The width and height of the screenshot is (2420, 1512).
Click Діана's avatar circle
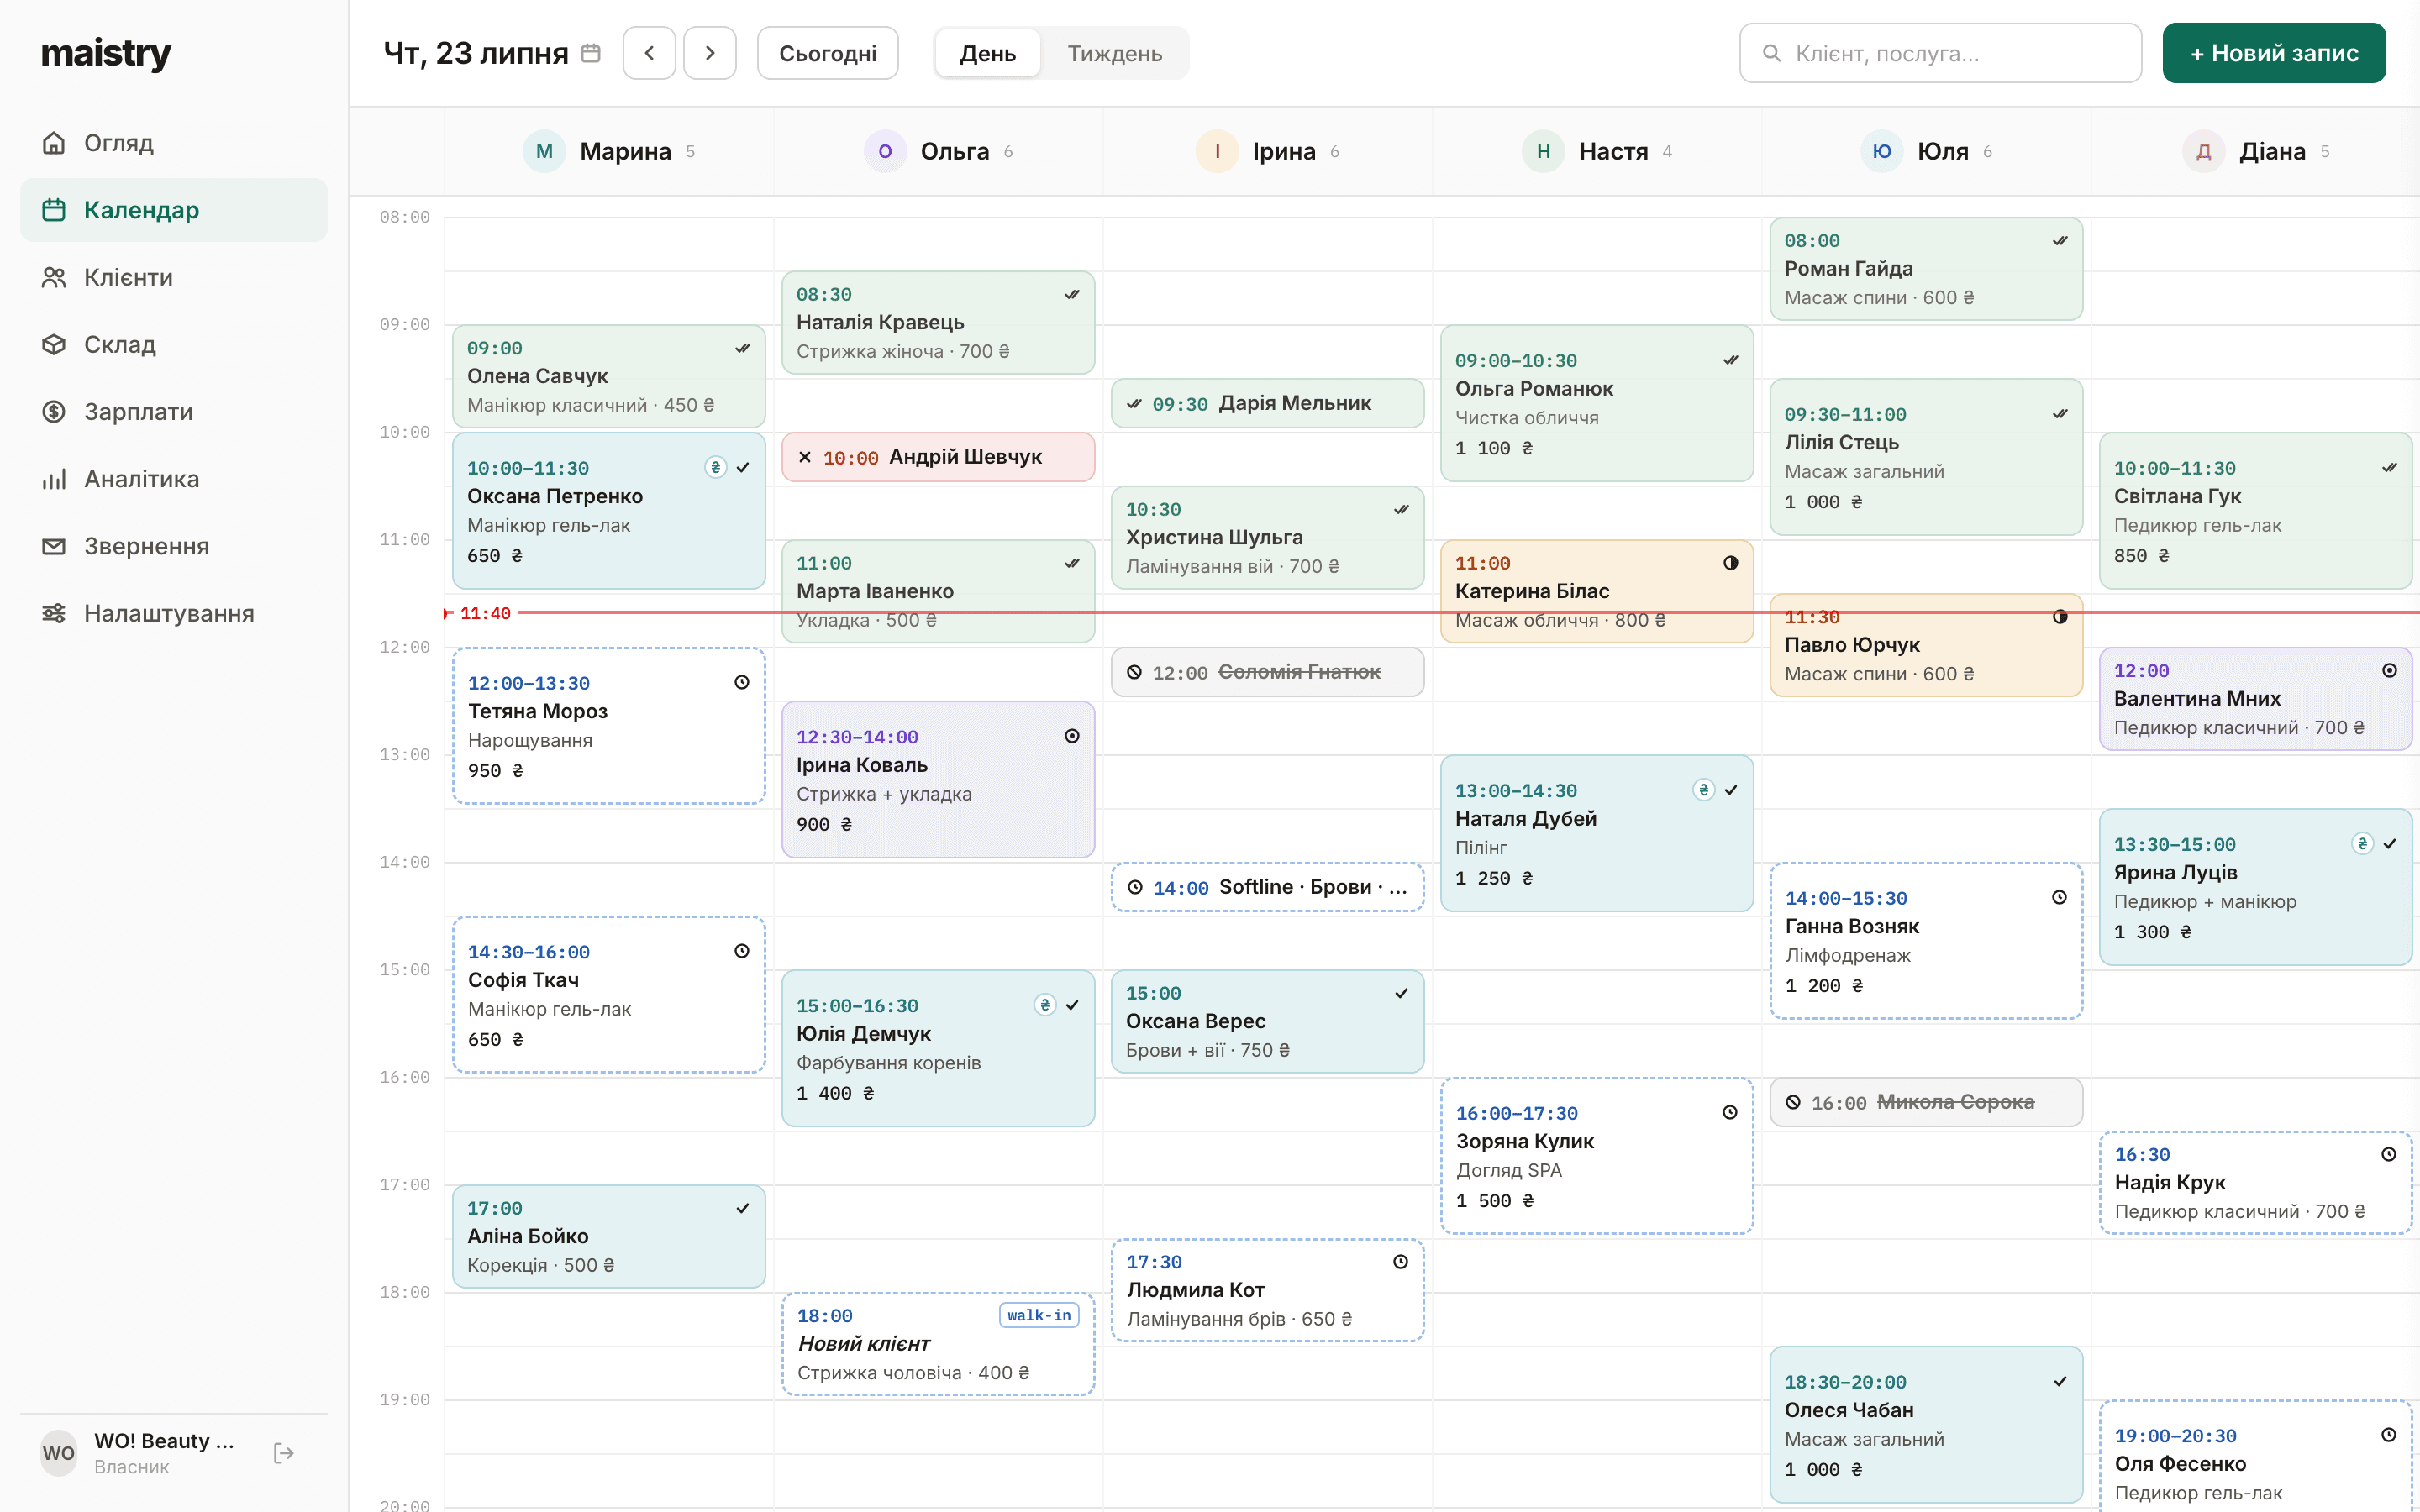point(2203,151)
